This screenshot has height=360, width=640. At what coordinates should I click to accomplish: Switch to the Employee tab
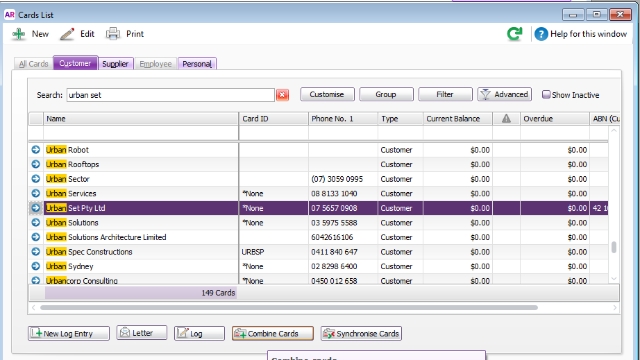click(x=156, y=64)
